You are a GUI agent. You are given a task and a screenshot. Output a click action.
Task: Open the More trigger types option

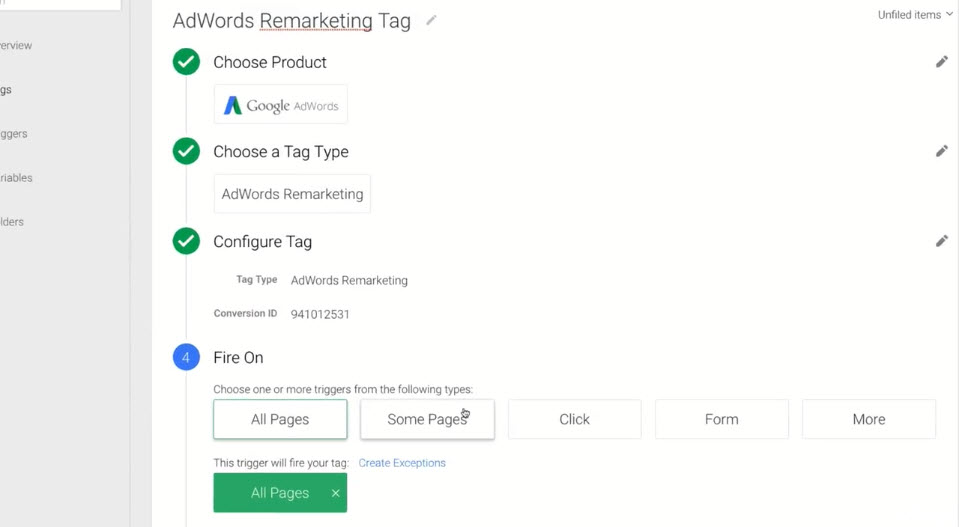tap(868, 419)
